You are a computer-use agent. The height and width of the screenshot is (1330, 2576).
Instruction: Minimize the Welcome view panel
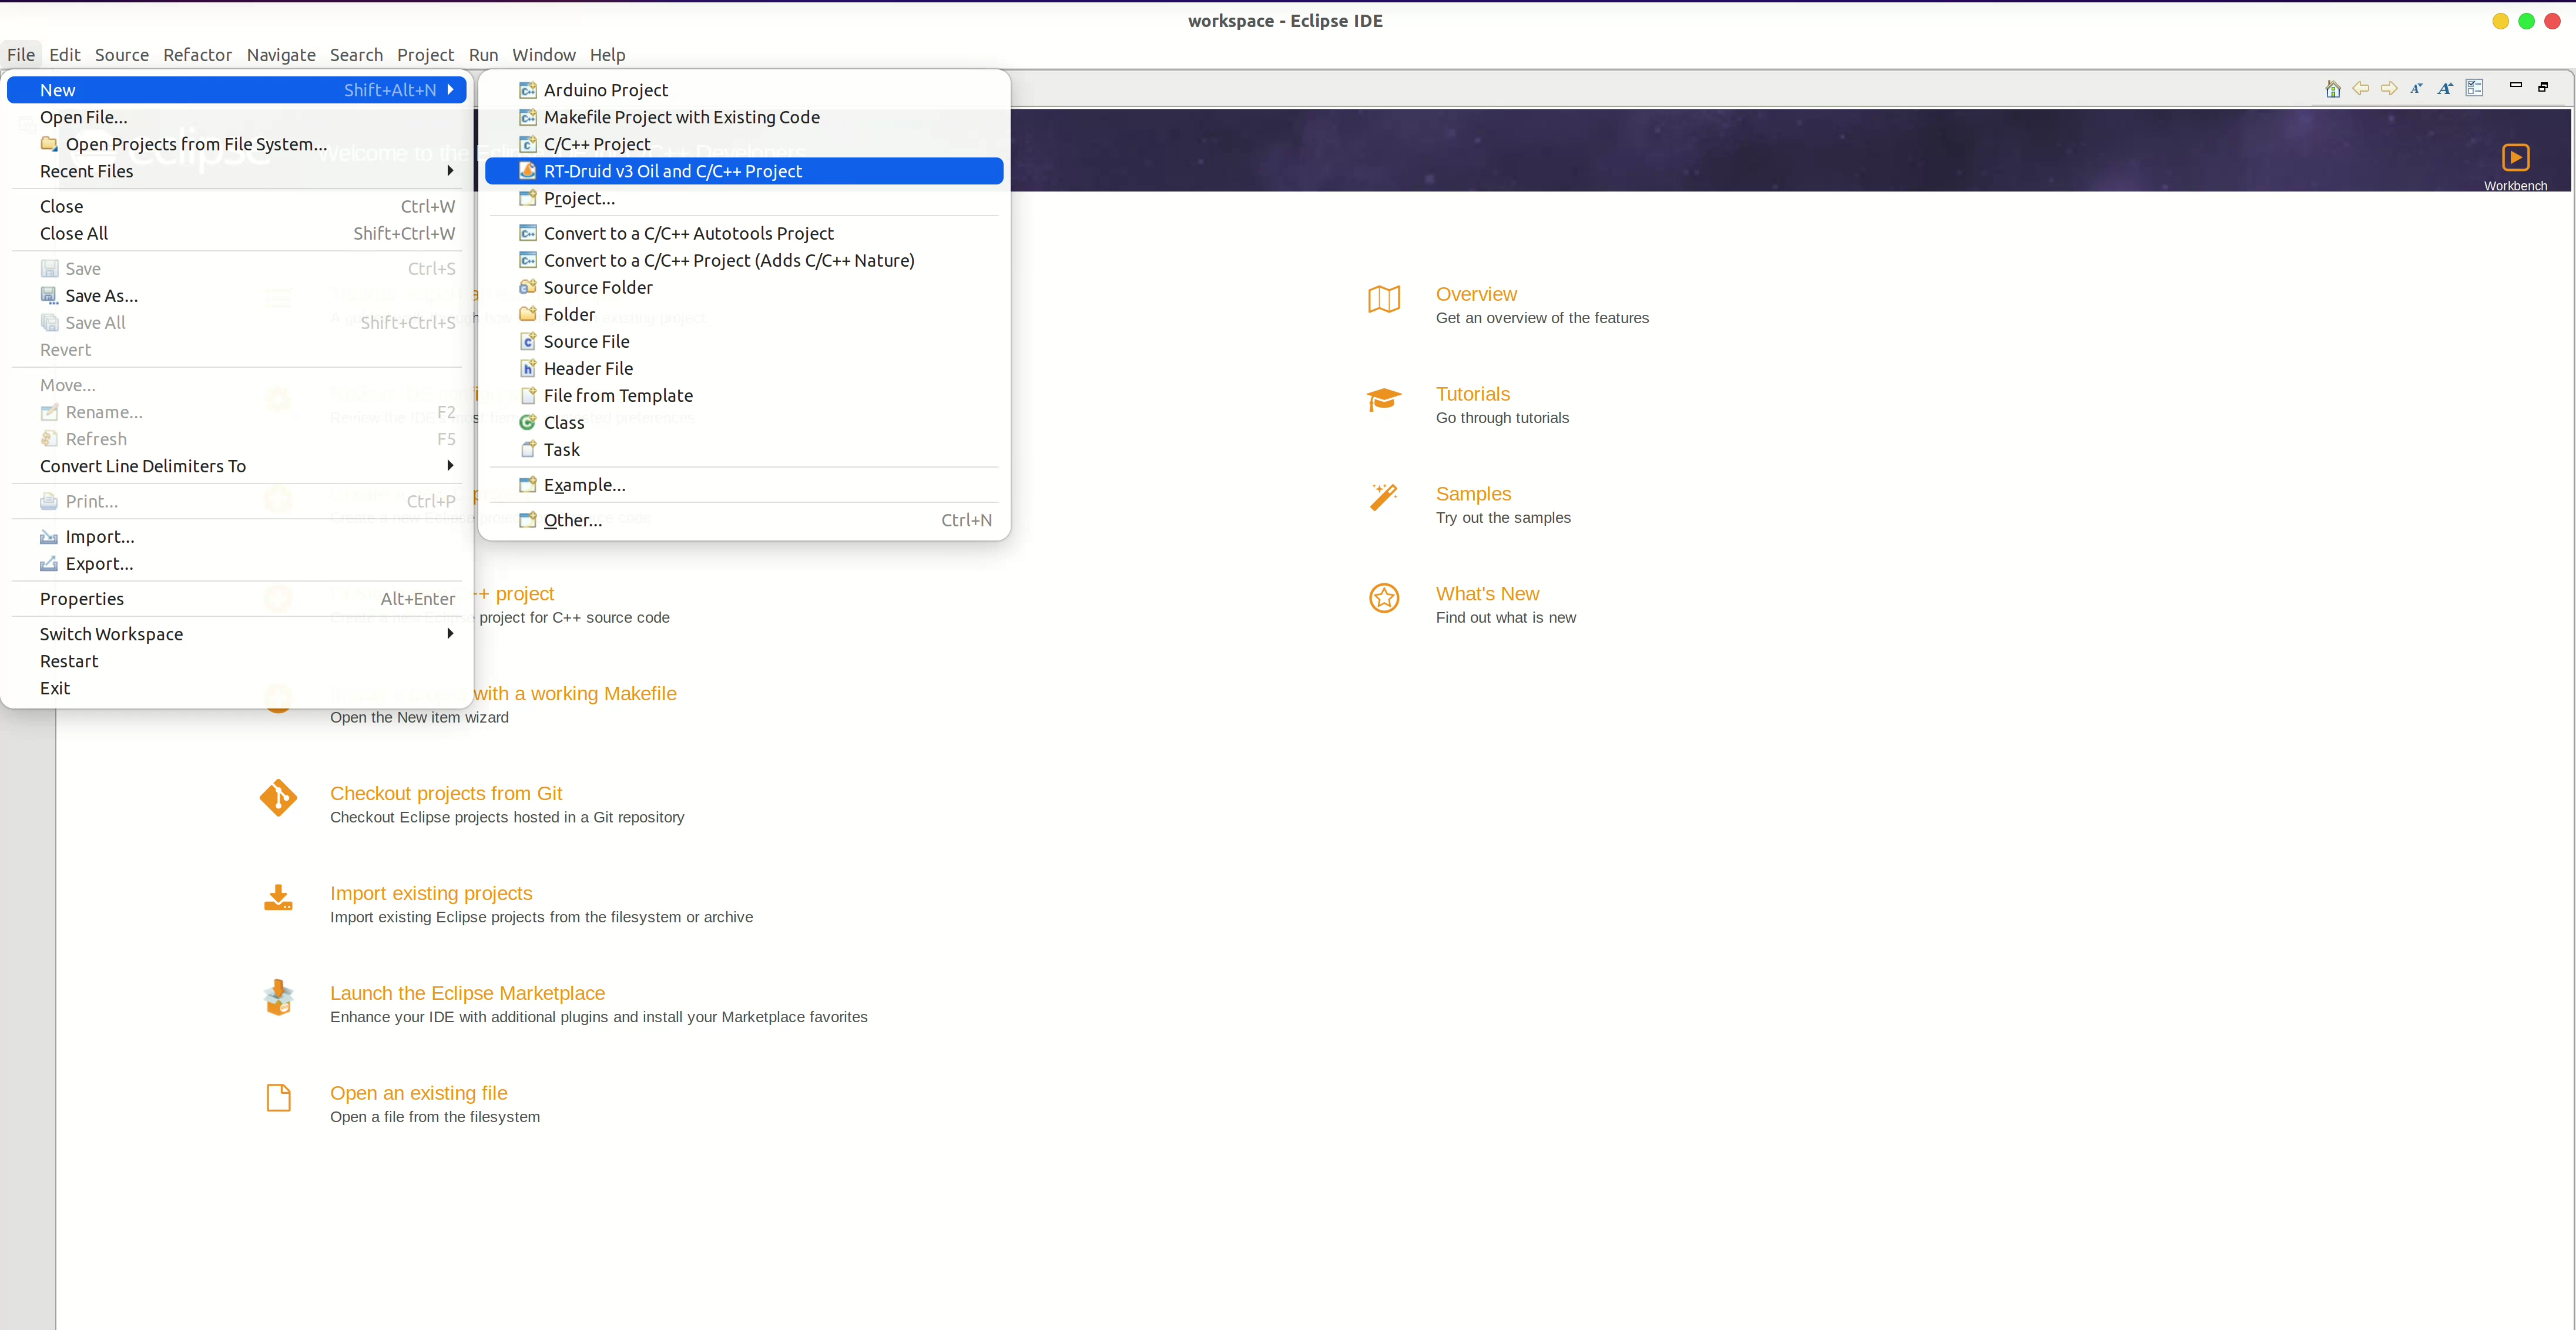coord(2516,86)
